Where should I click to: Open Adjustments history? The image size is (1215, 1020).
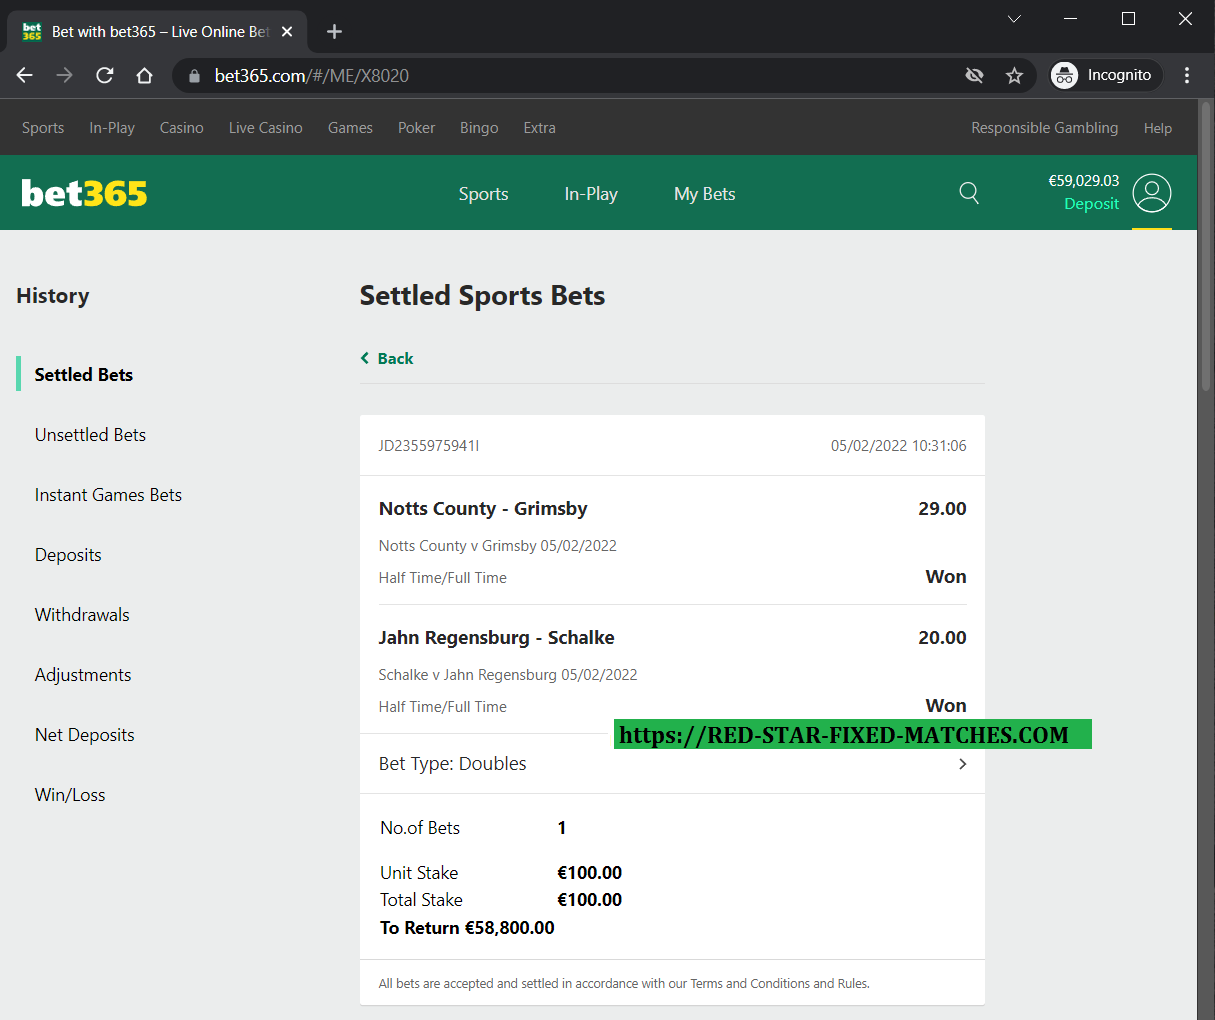click(83, 675)
